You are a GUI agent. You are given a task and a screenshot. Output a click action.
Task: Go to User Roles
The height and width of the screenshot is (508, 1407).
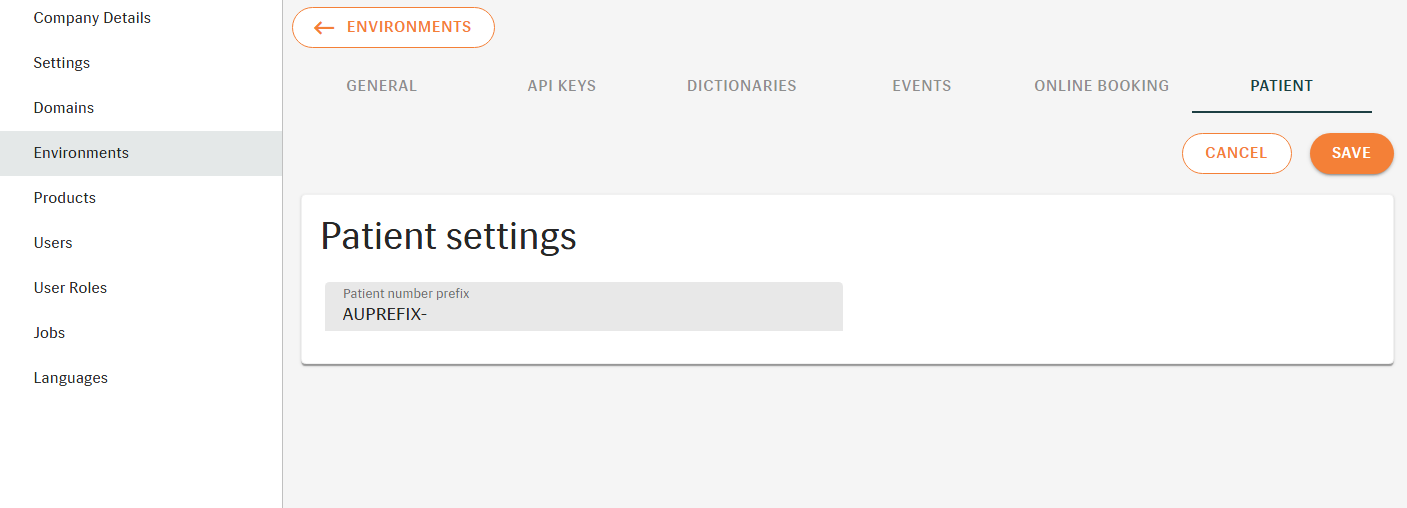(70, 288)
